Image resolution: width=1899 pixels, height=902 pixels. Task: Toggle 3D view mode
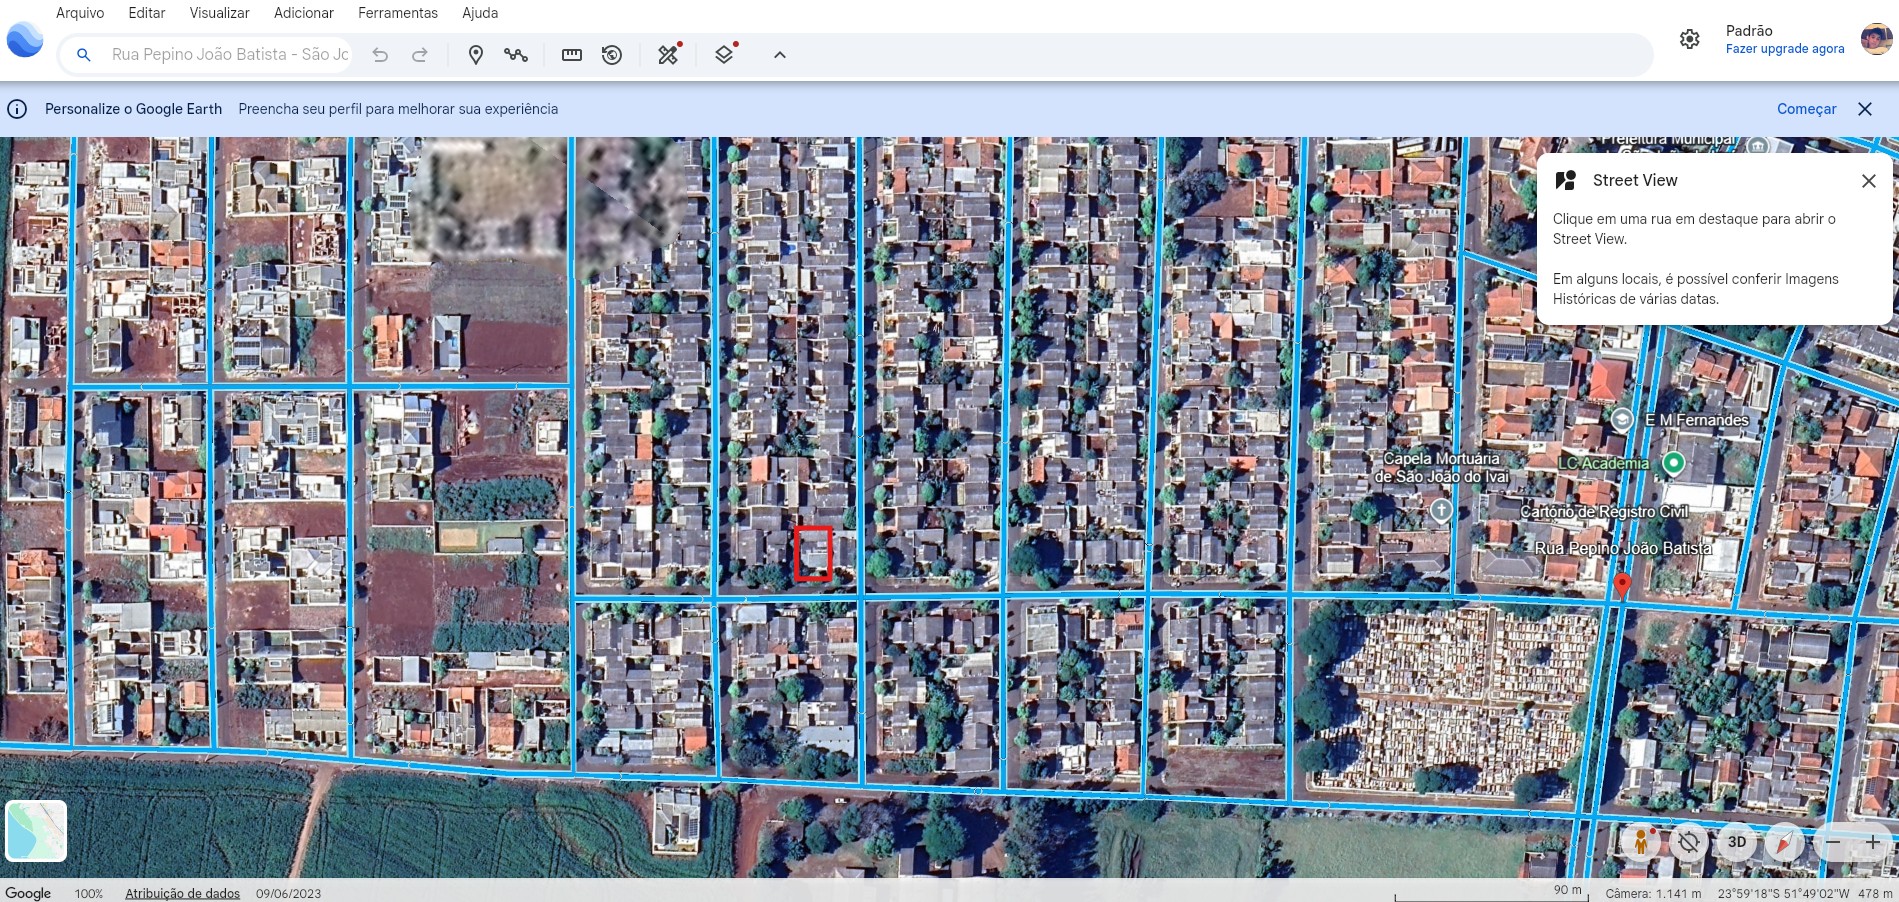pos(1737,842)
